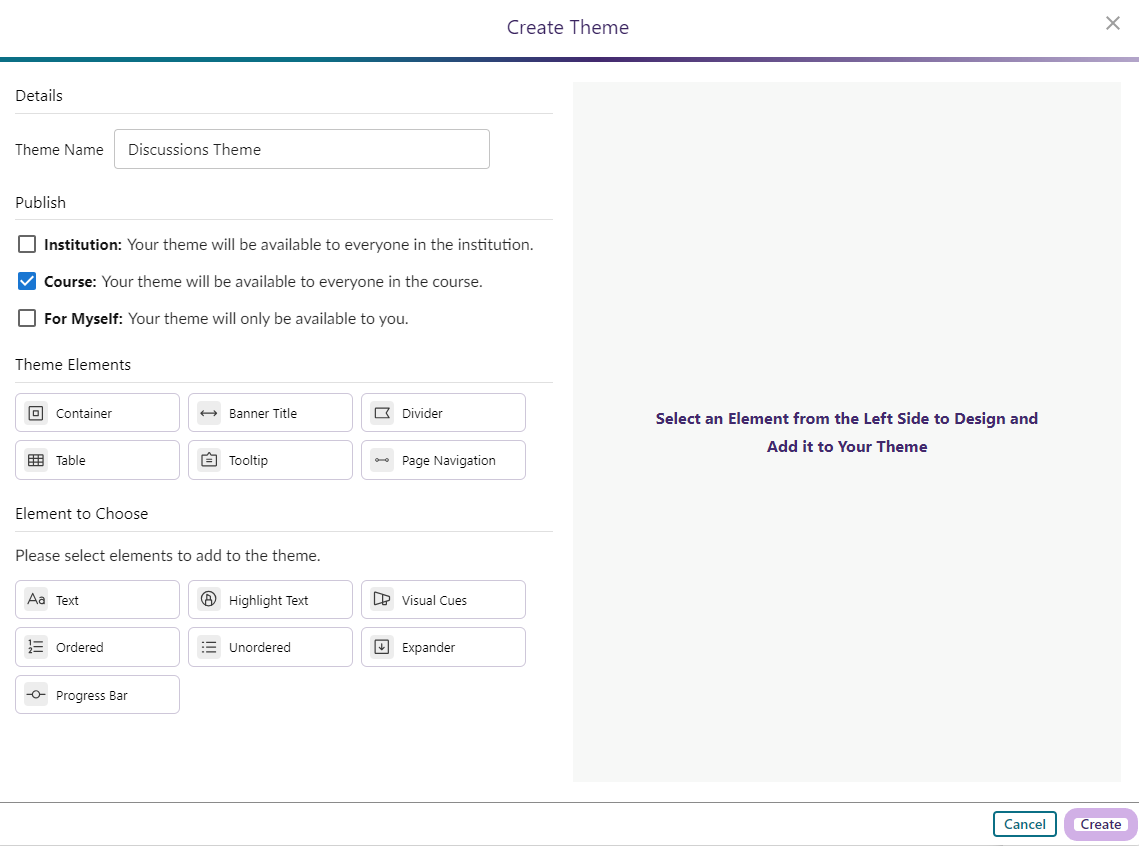1139x846 pixels.
Task: Add the Unordered list element
Action: click(270, 647)
